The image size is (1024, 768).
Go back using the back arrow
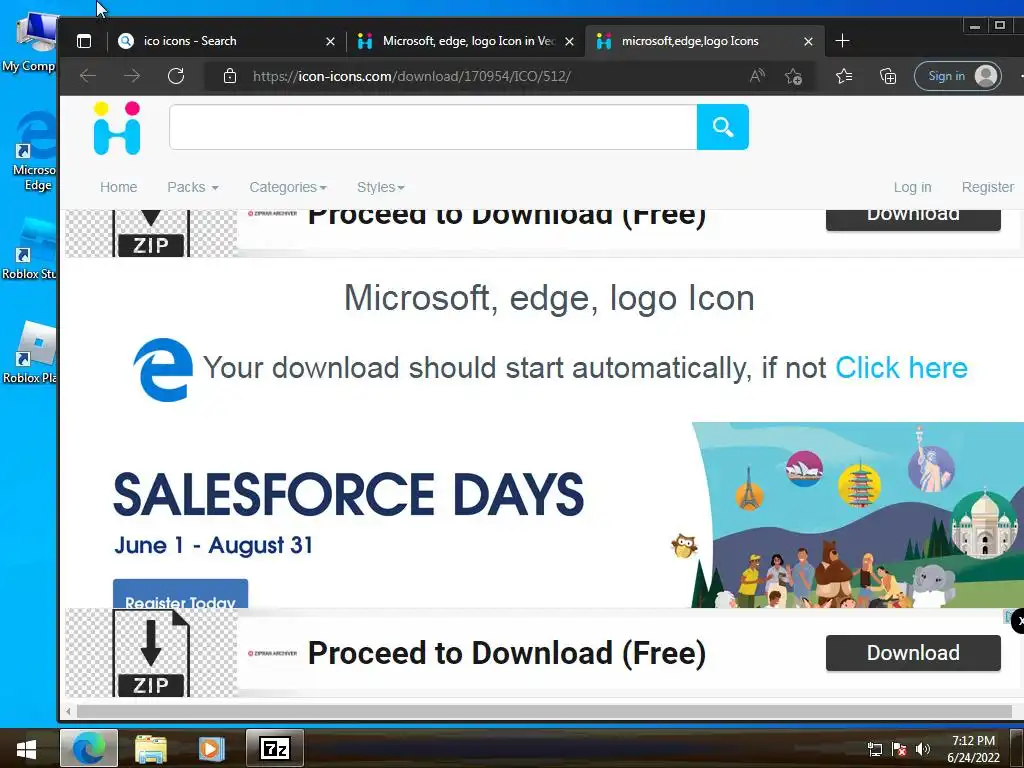(x=88, y=76)
